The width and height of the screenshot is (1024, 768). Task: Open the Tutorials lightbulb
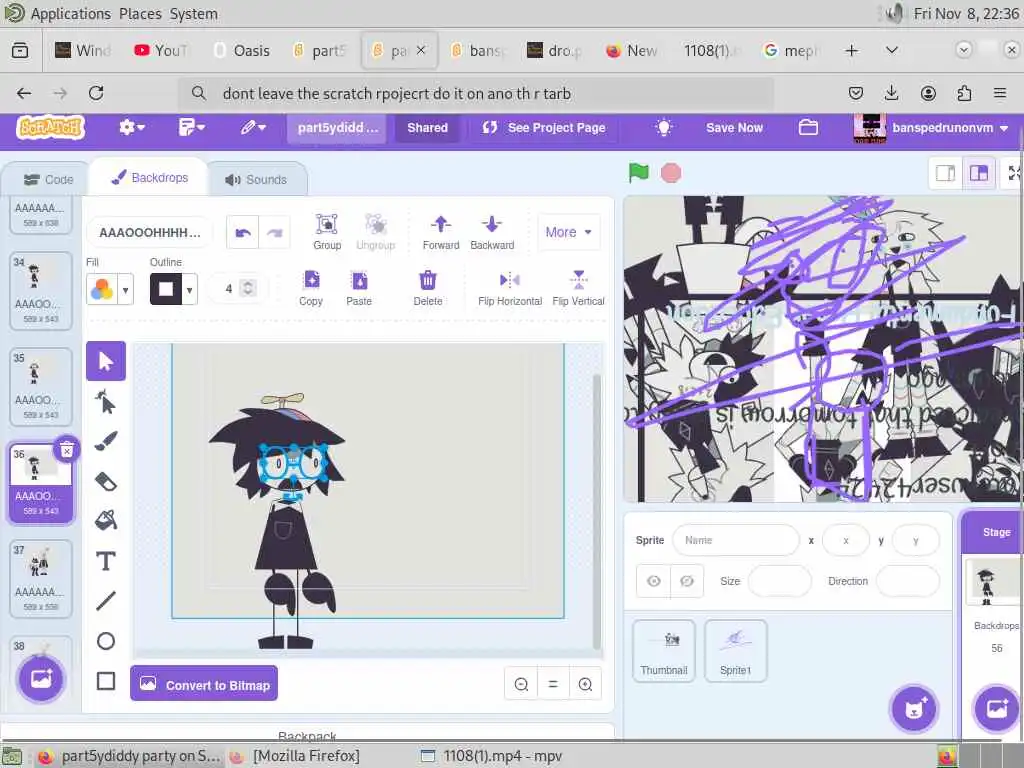point(664,128)
